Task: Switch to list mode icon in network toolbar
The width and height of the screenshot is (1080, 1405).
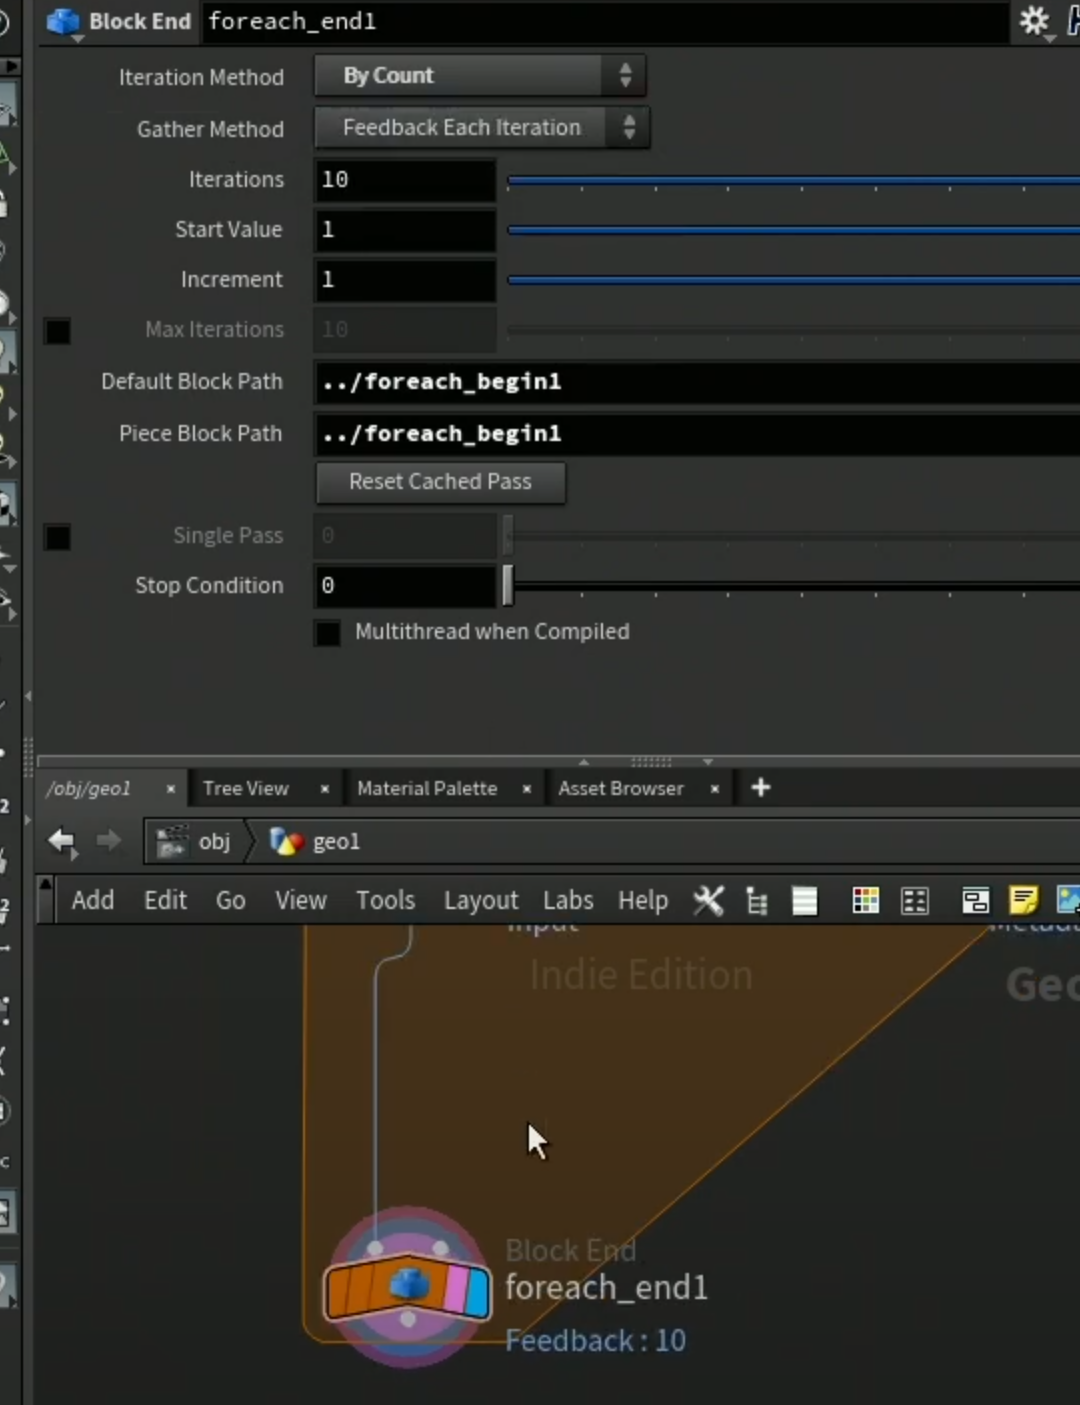Action: 805,901
